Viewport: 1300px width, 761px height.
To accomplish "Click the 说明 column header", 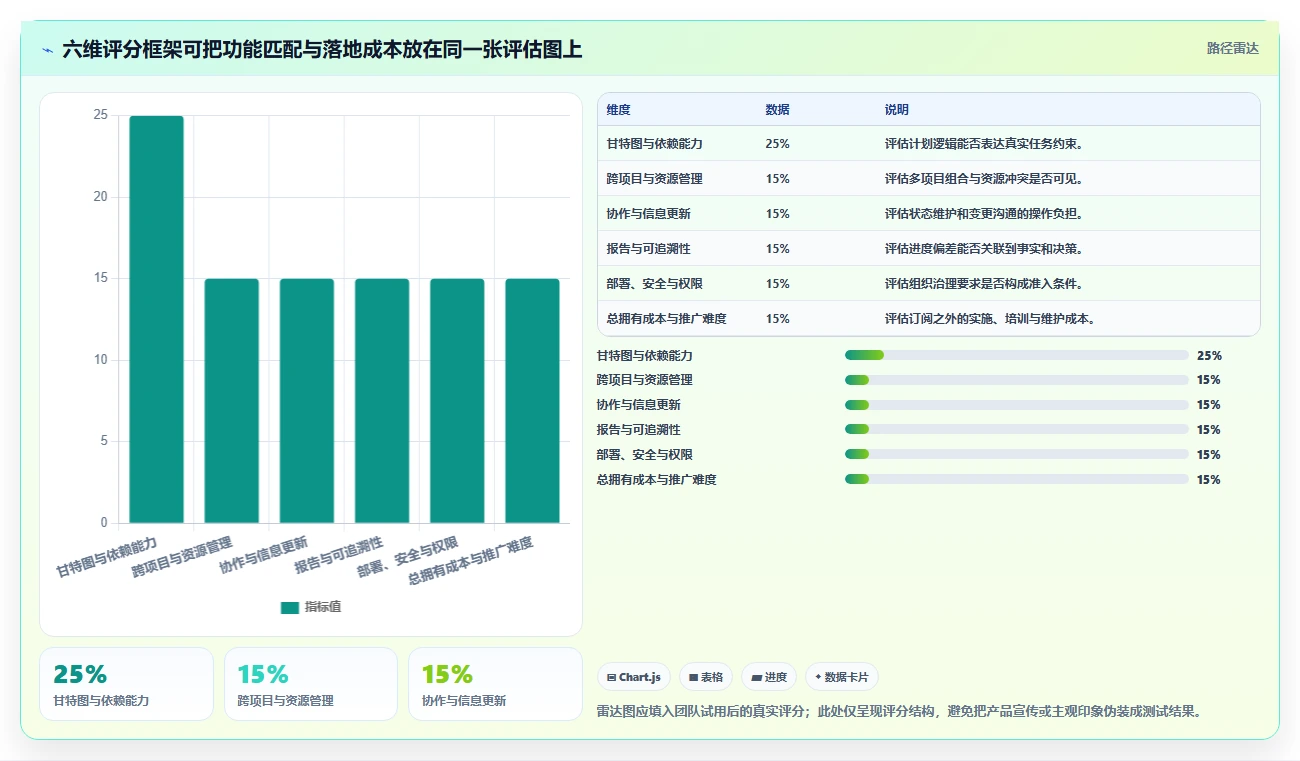I will tap(896, 110).
